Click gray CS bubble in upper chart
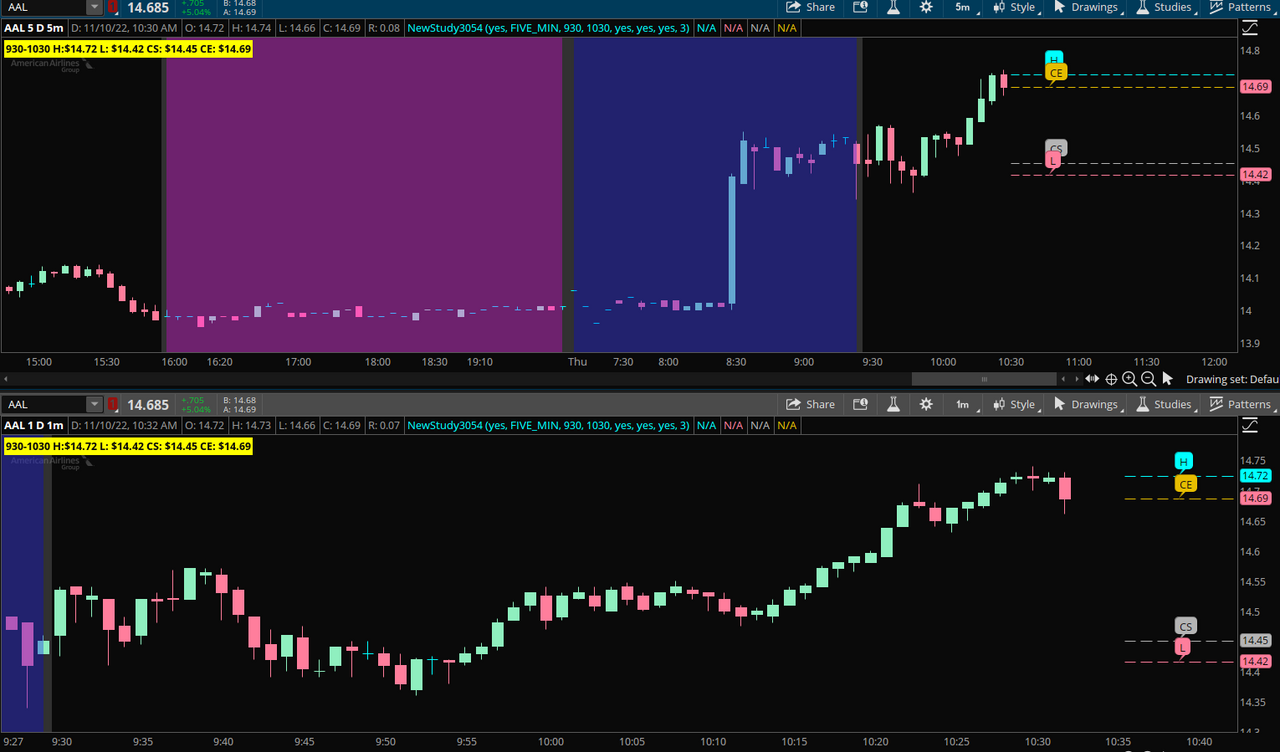This screenshot has width=1280, height=752. point(1056,148)
